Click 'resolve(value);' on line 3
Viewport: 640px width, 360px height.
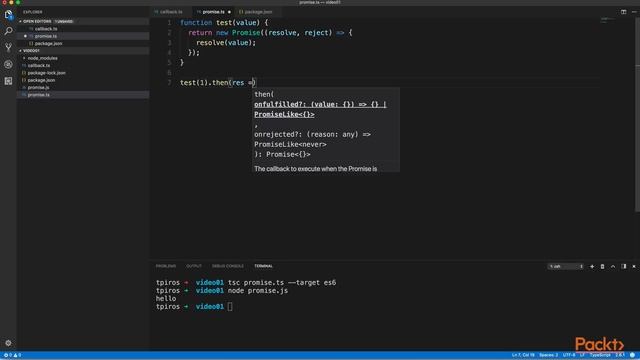[x=226, y=43]
